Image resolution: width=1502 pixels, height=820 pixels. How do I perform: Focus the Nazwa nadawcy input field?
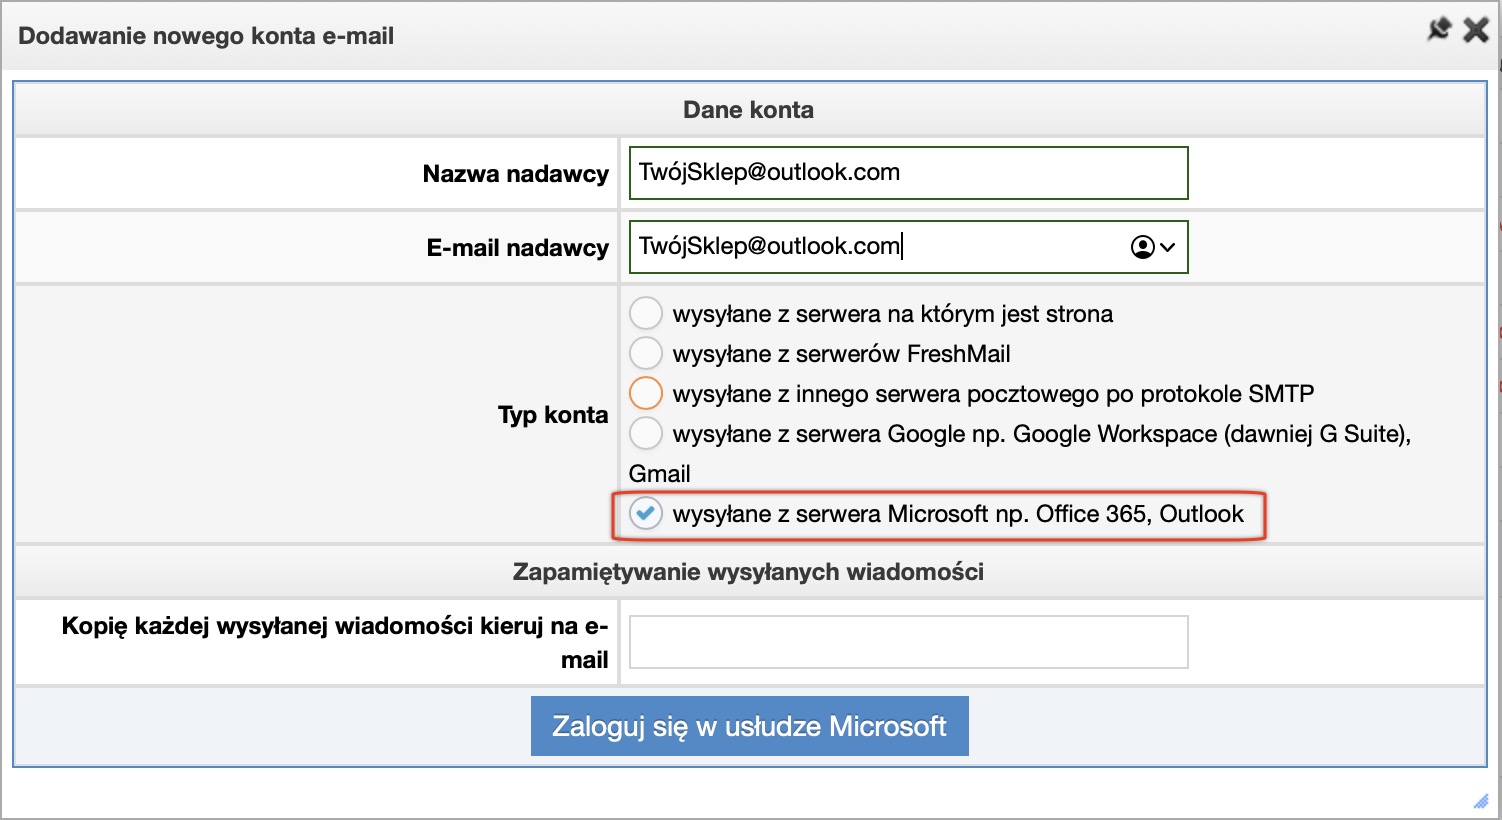[x=909, y=173]
